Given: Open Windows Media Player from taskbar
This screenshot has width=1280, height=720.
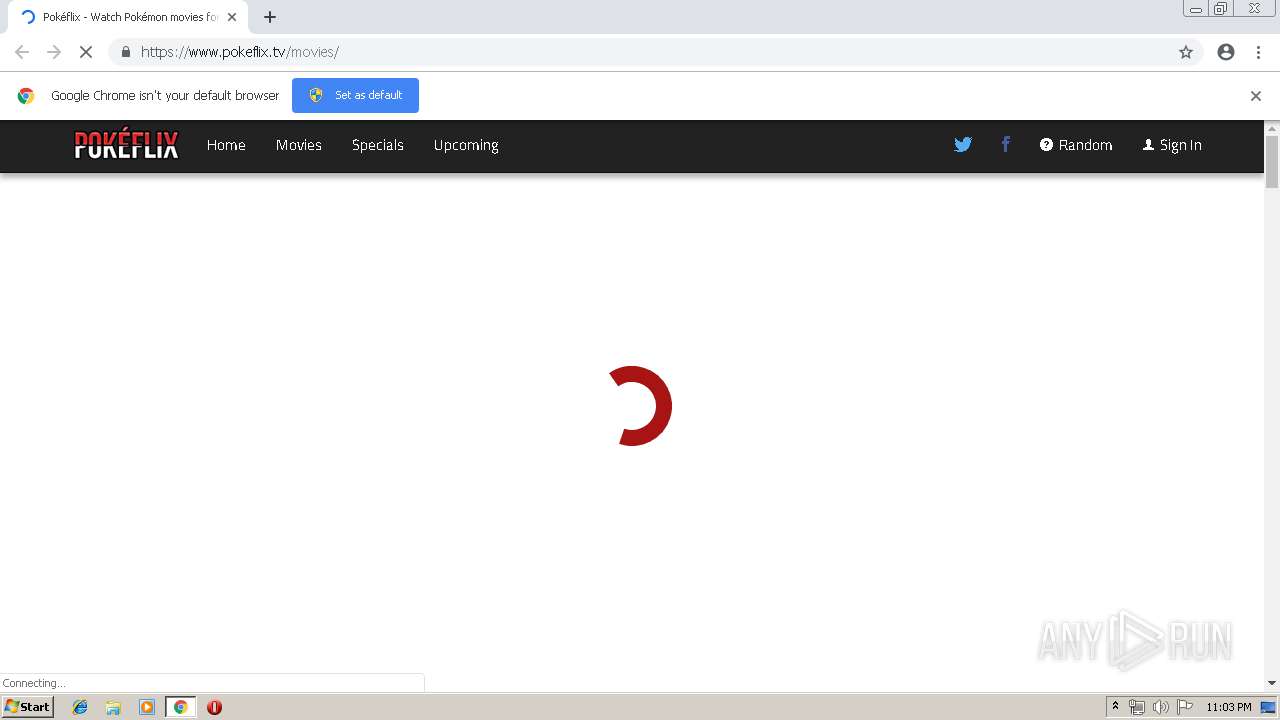Looking at the screenshot, I should [x=147, y=707].
